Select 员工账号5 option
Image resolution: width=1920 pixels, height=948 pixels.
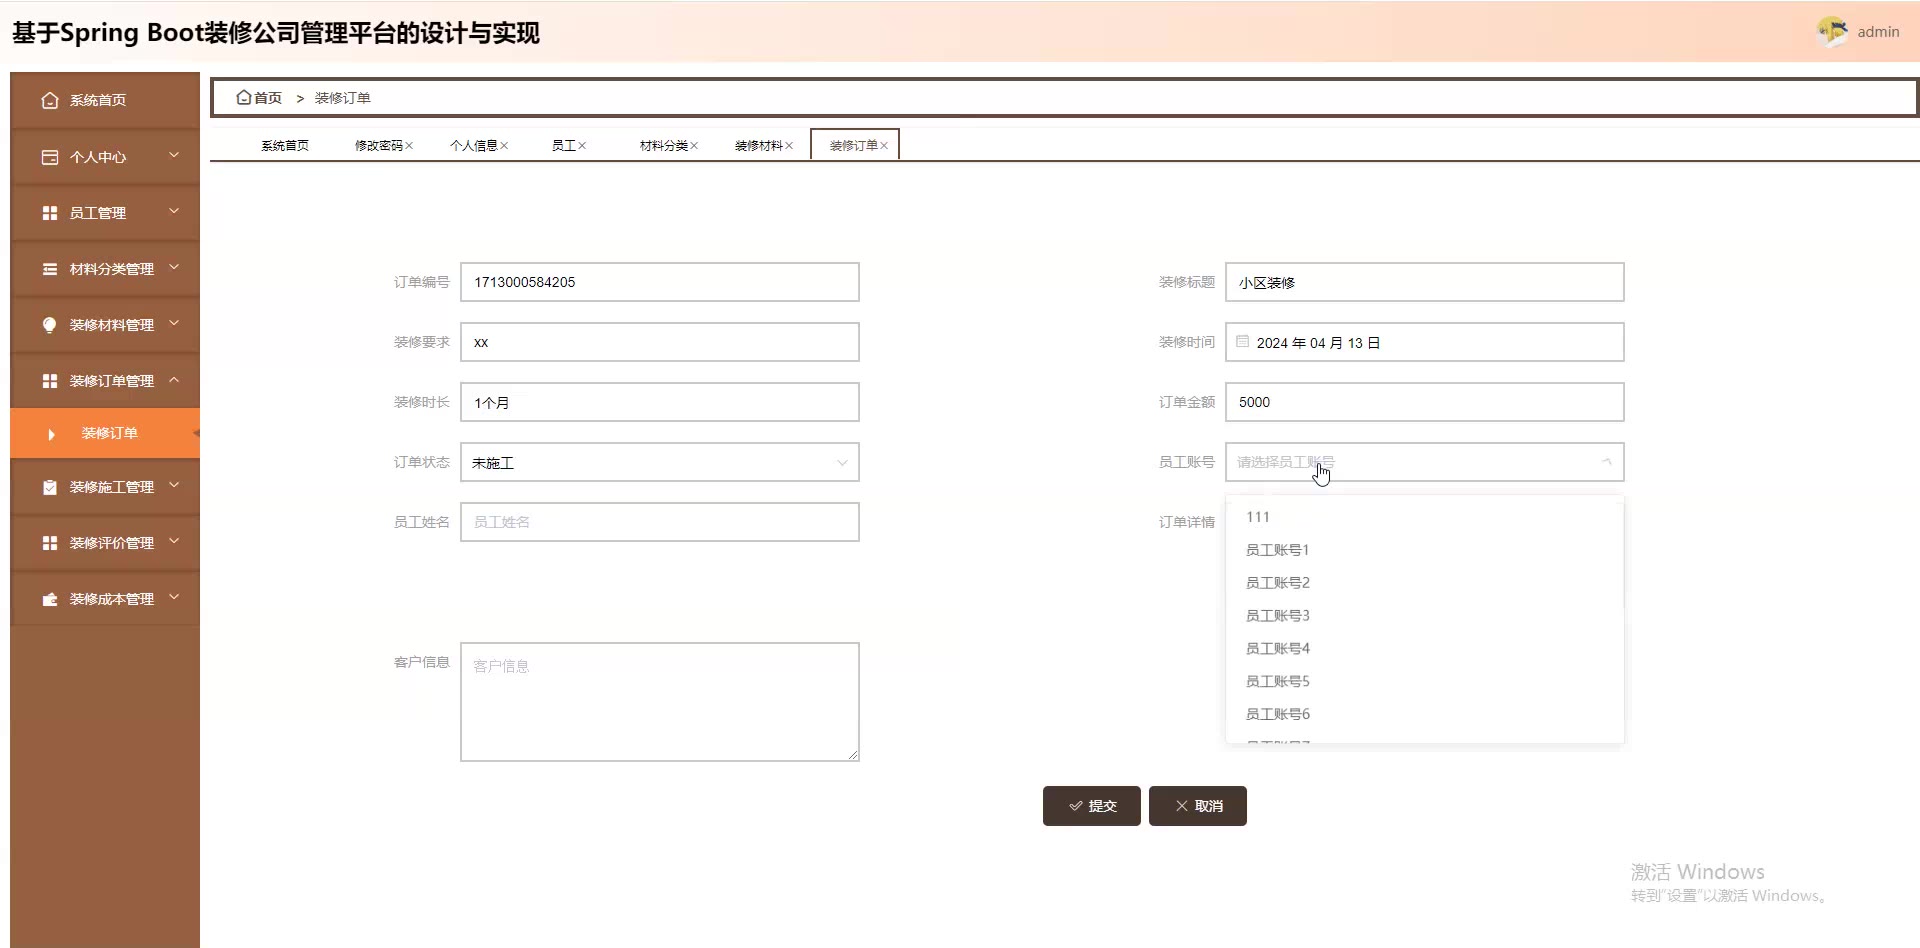[x=1425, y=682]
